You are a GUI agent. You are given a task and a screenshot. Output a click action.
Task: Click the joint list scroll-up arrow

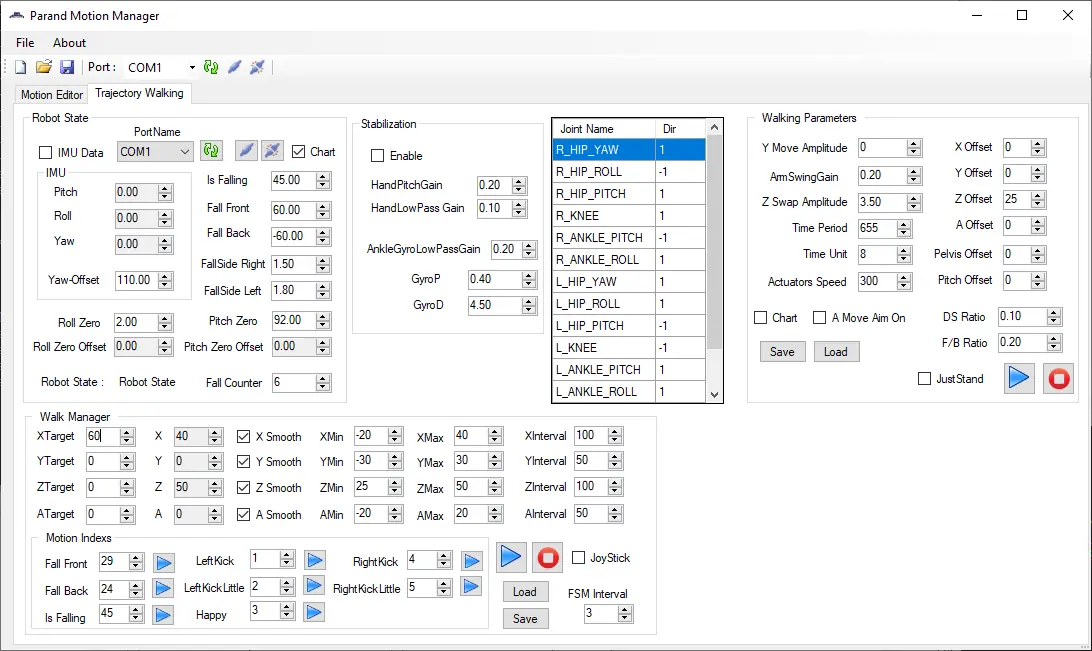click(x=714, y=127)
